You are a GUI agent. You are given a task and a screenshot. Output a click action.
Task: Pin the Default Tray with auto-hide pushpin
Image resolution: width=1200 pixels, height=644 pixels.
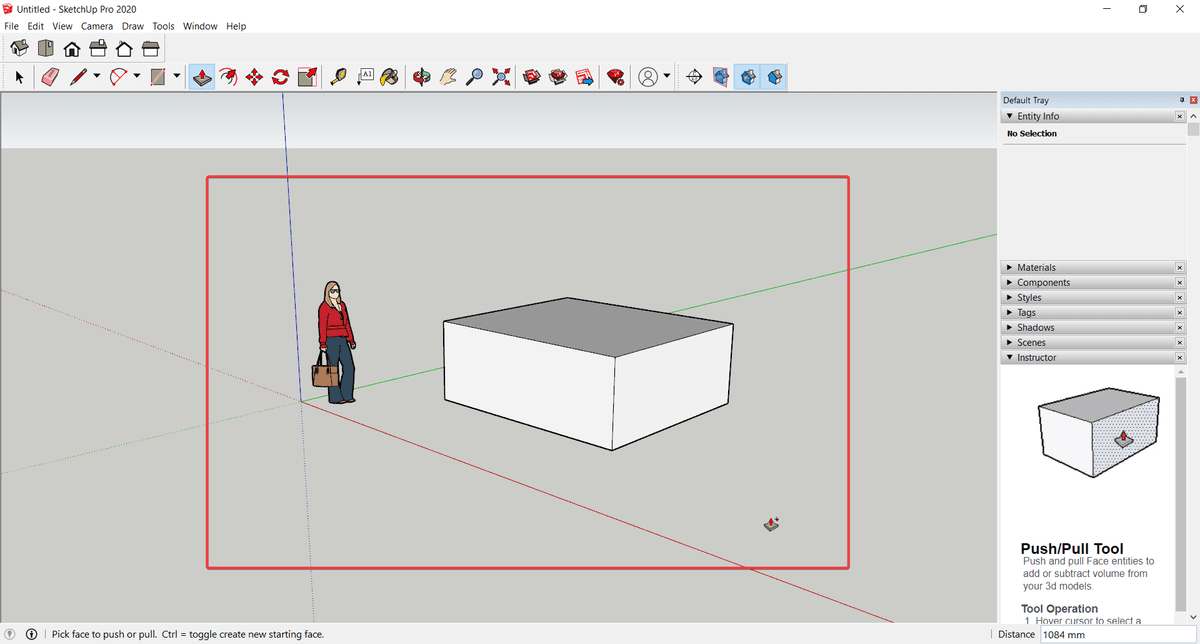[1181, 100]
